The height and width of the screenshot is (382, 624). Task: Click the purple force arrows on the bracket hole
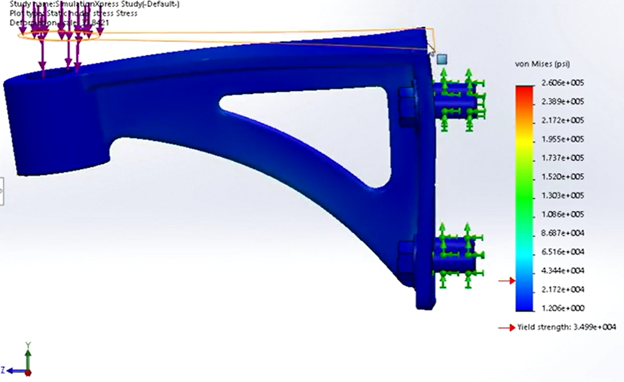60,38
